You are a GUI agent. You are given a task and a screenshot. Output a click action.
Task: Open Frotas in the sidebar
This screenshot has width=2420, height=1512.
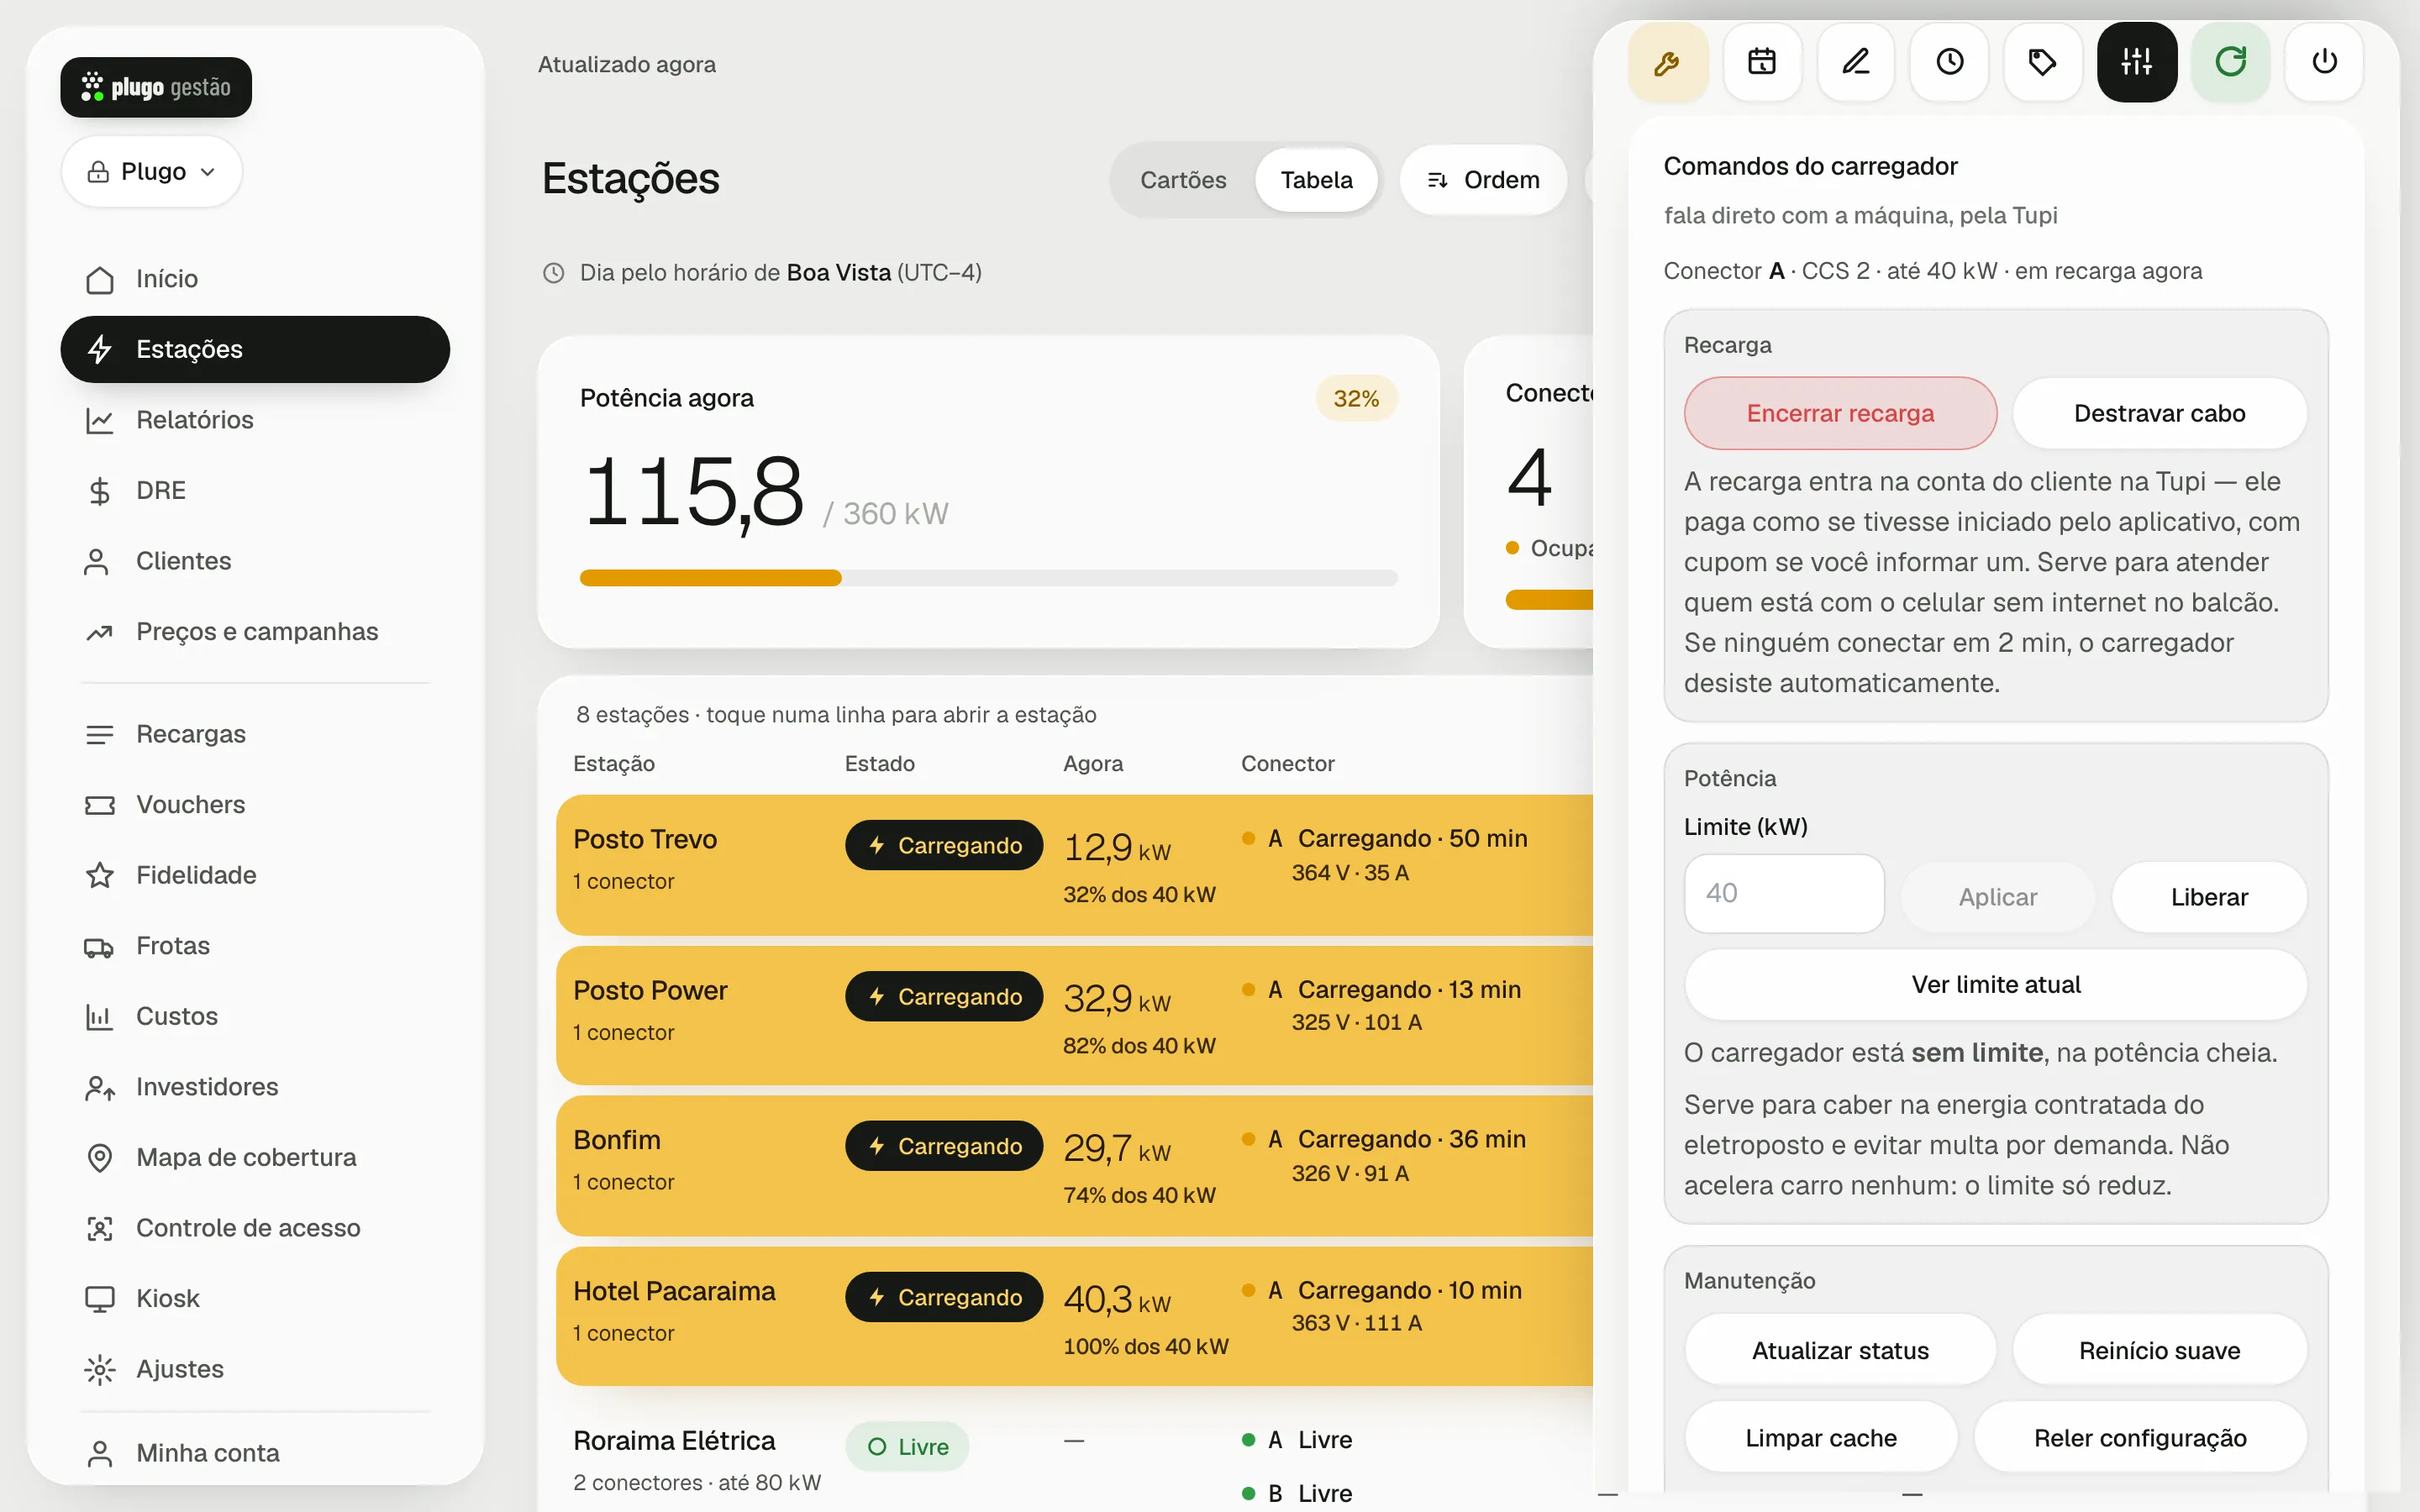pos(255,946)
